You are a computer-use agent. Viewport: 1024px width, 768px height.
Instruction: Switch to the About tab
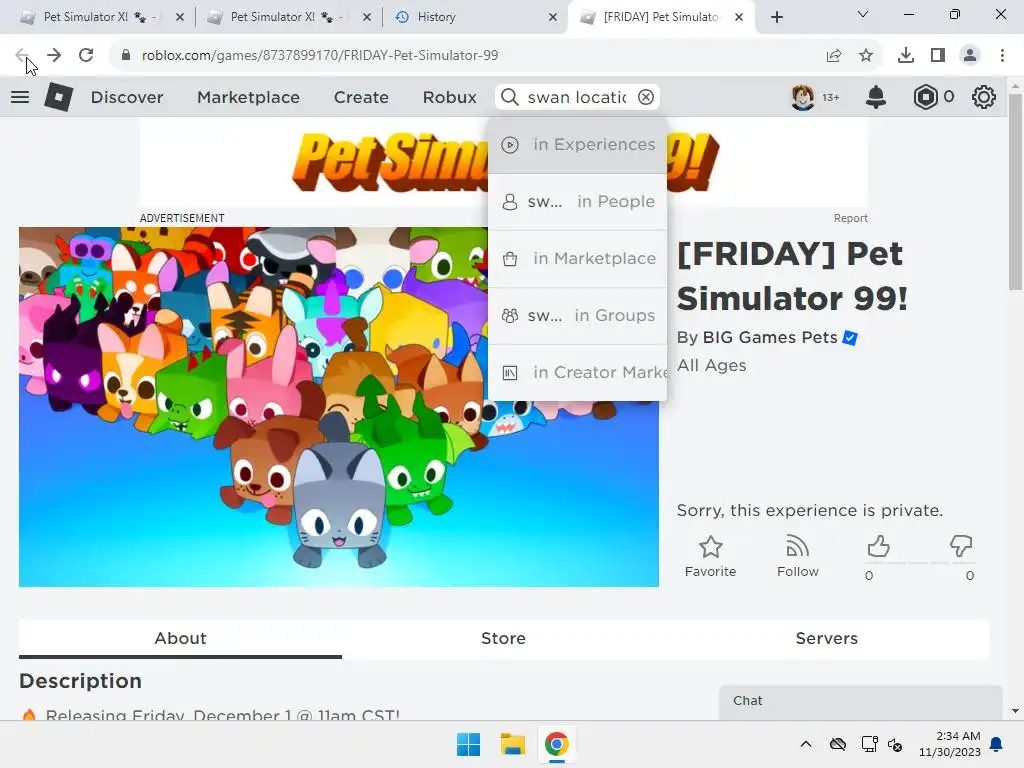pyautogui.click(x=180, y=639)
